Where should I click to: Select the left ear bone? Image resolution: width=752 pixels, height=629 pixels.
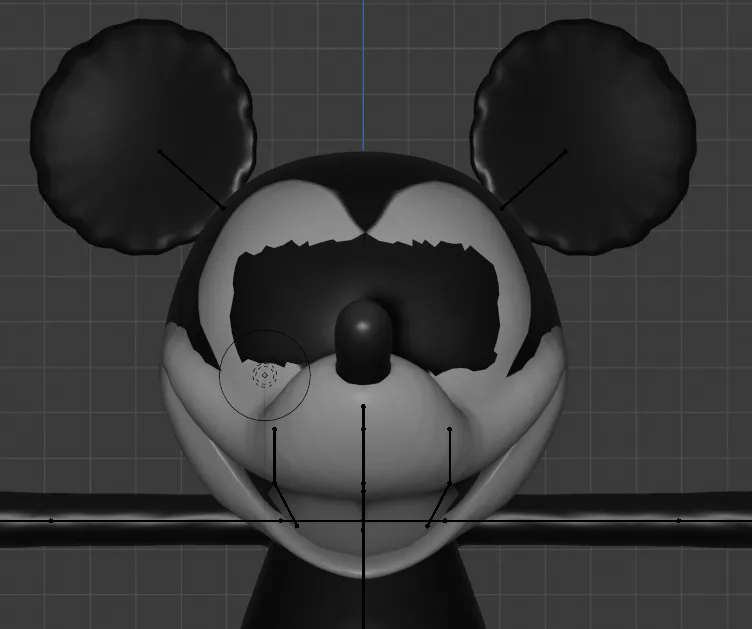[191, 180]
